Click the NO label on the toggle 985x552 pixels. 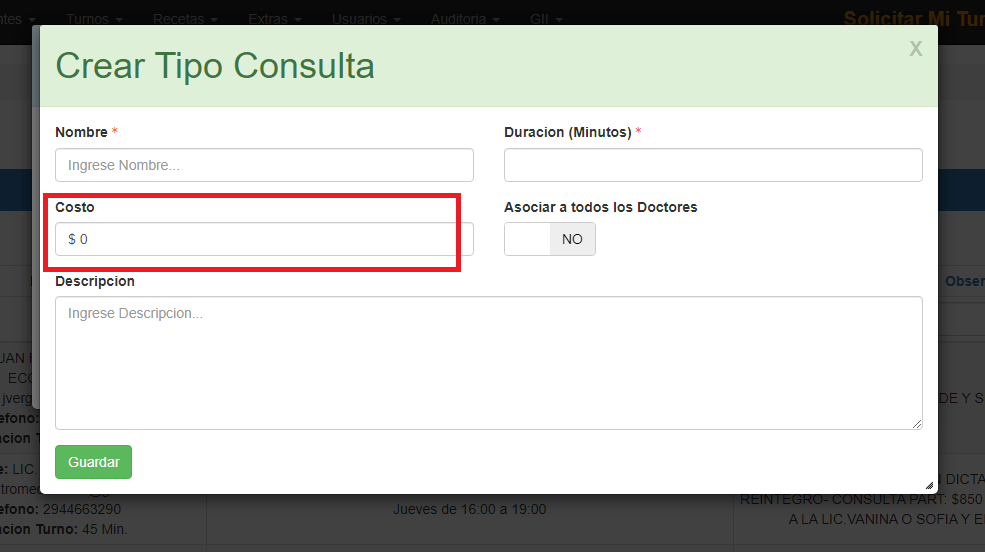pyautogui.click(x=572, y=239)
